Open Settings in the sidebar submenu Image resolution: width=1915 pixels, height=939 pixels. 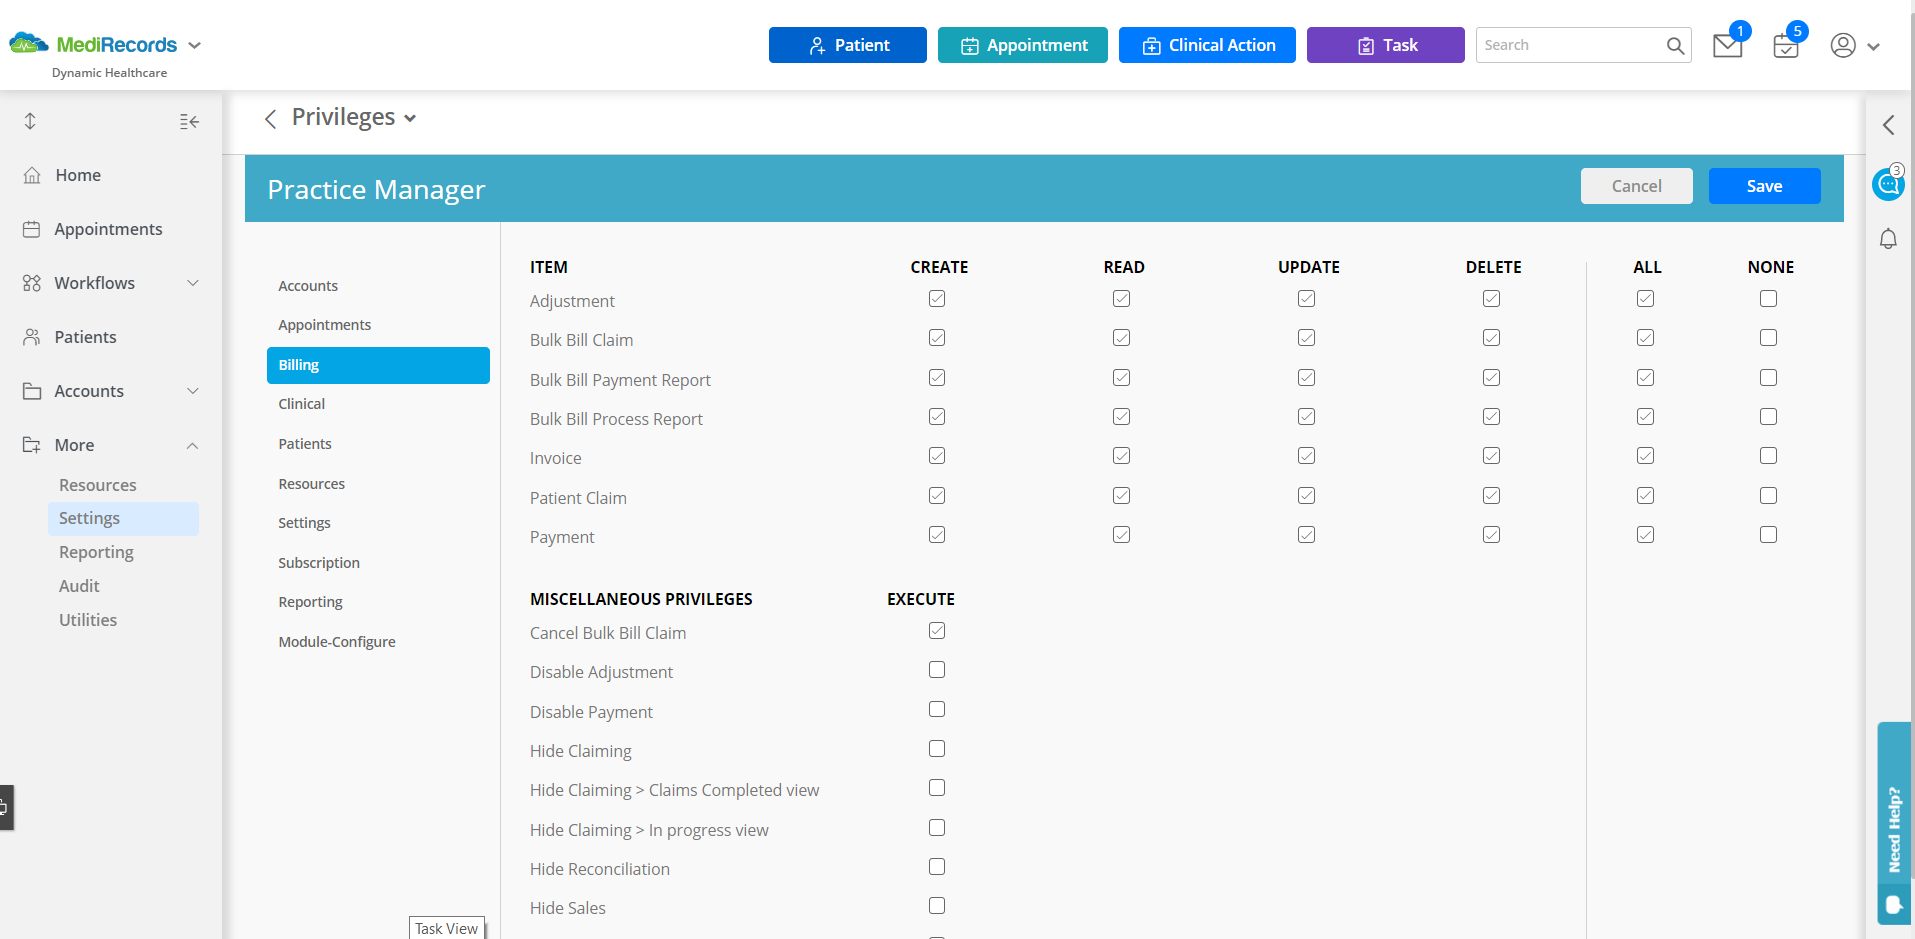pyautogui.click(x=123, y=518)
